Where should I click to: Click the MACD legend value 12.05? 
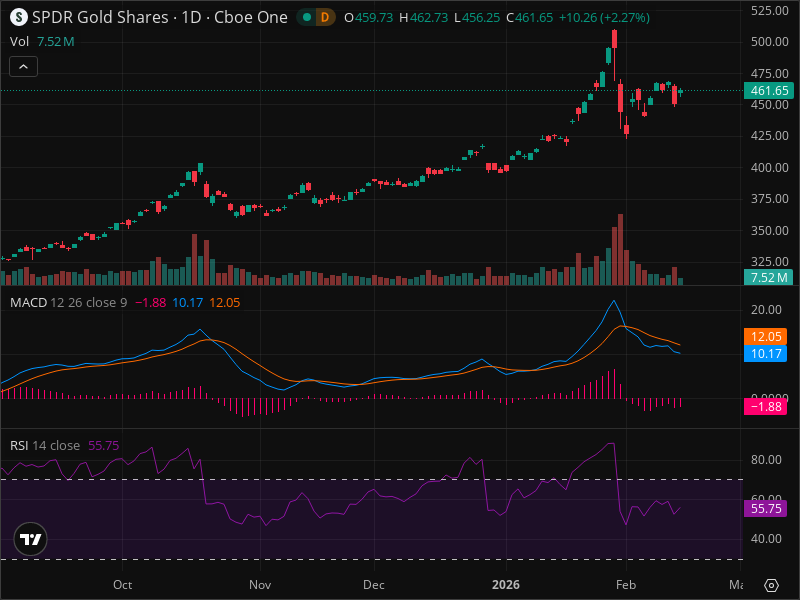coord(224,303)
